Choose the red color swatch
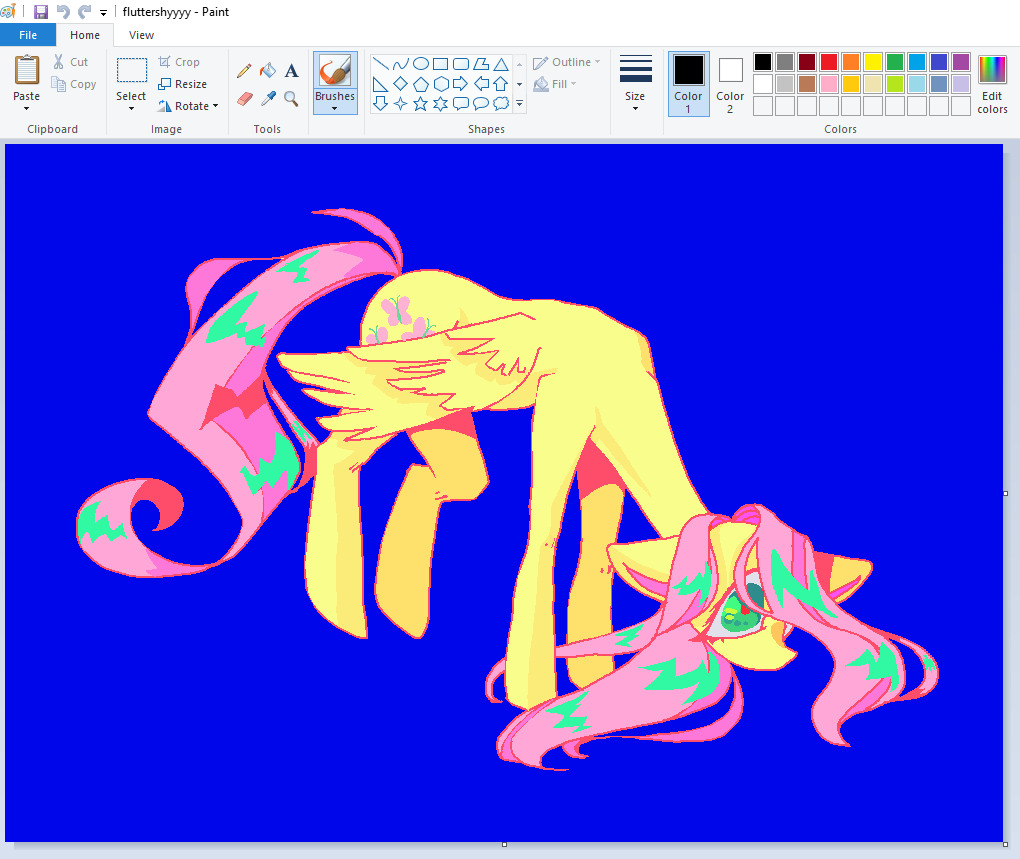 [829, 62]
